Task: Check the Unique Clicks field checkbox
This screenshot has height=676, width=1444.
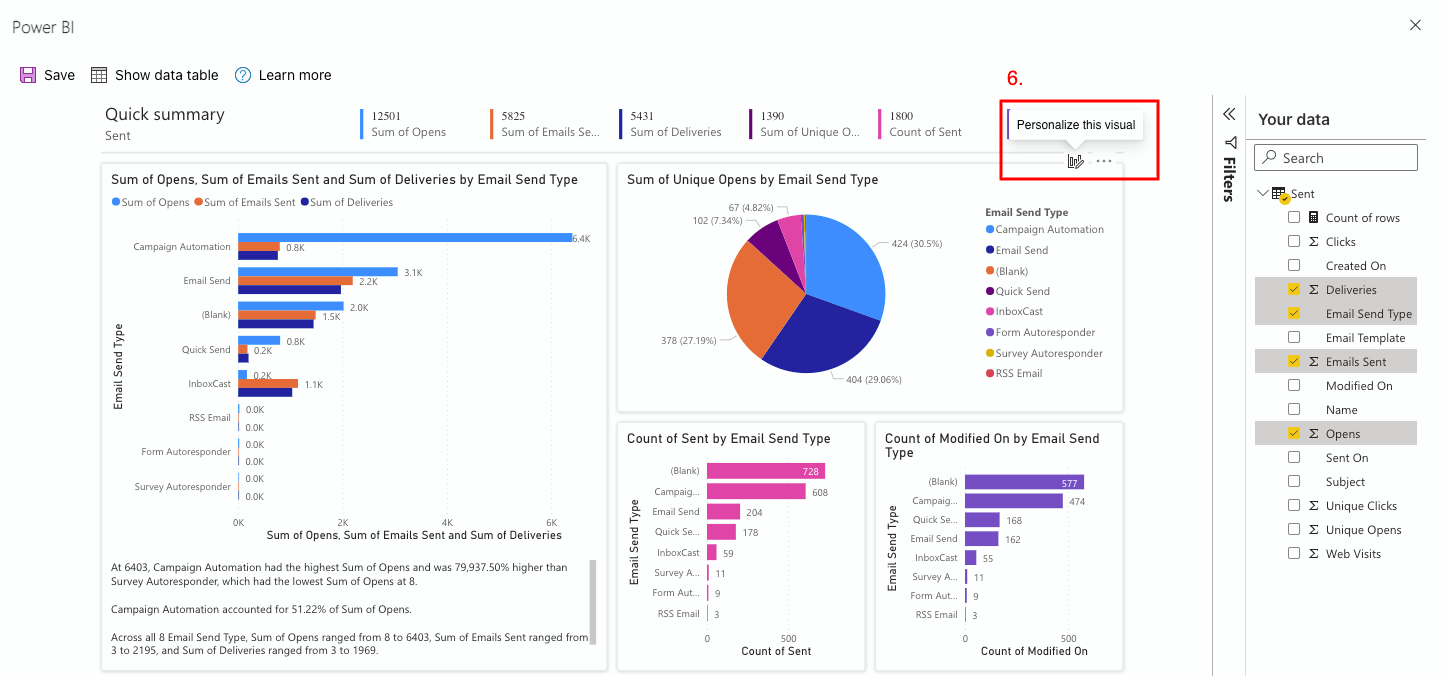Action: point(1294,506)
